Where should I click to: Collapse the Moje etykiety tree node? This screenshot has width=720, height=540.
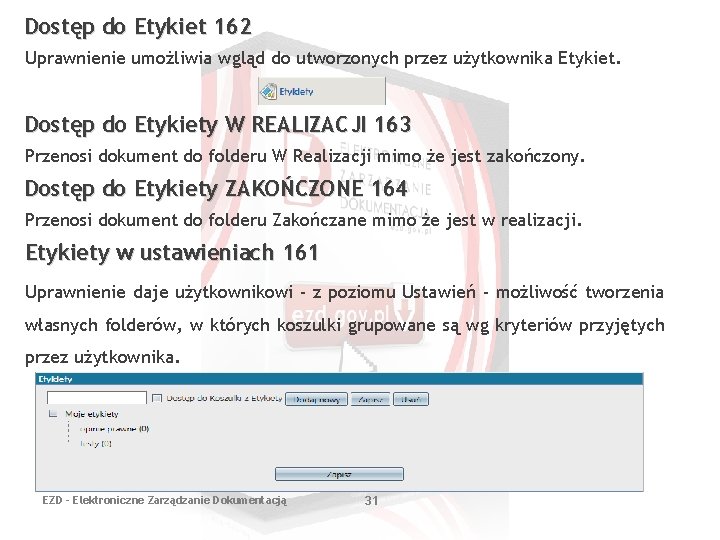click(53, 414)
